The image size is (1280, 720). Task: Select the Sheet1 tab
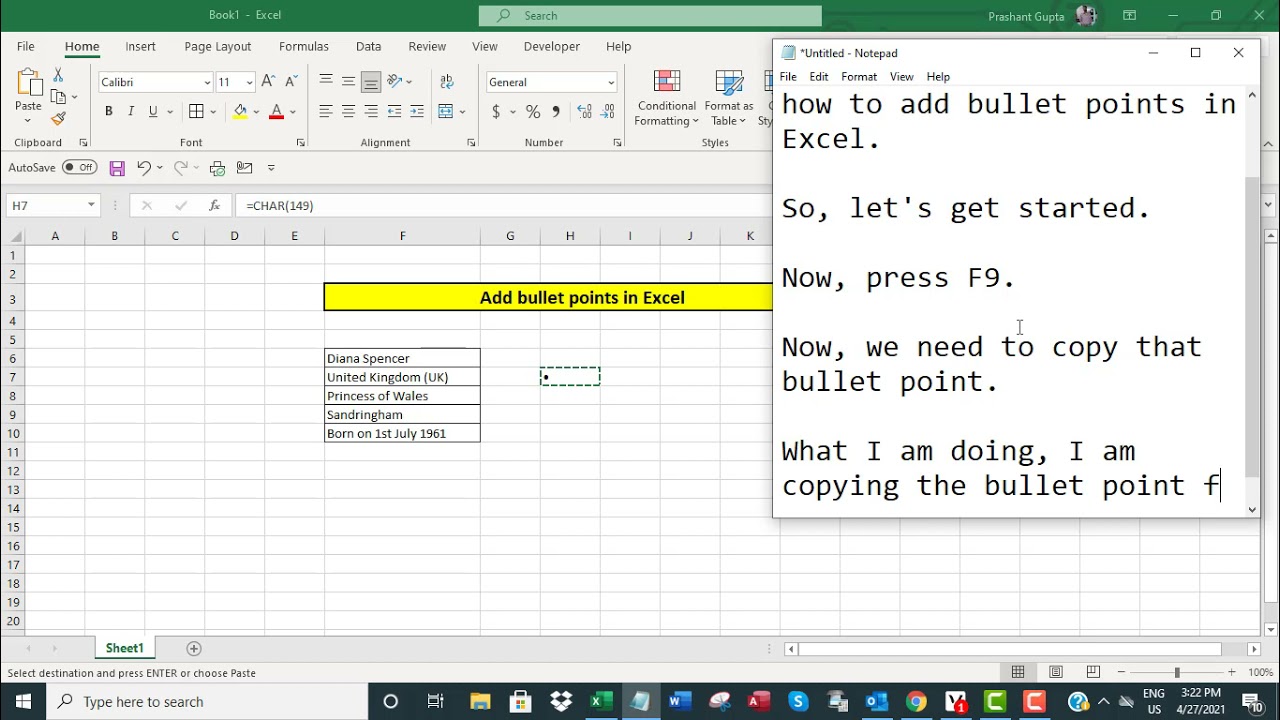pyautogui.click(x=125, y=648)
